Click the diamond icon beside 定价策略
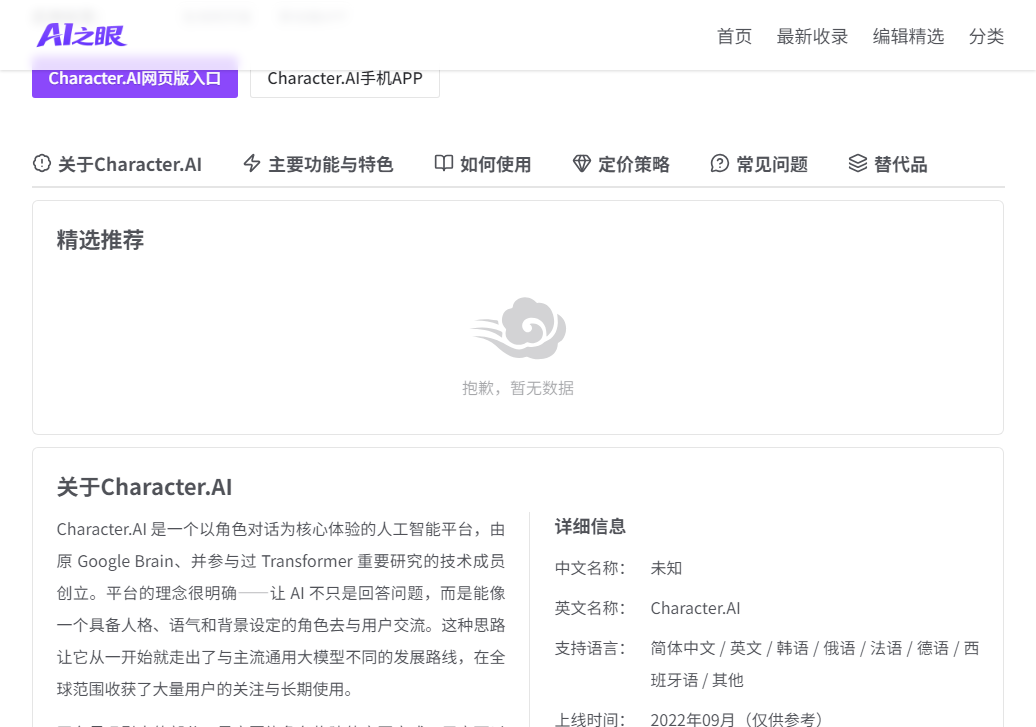 pos(581,163)
